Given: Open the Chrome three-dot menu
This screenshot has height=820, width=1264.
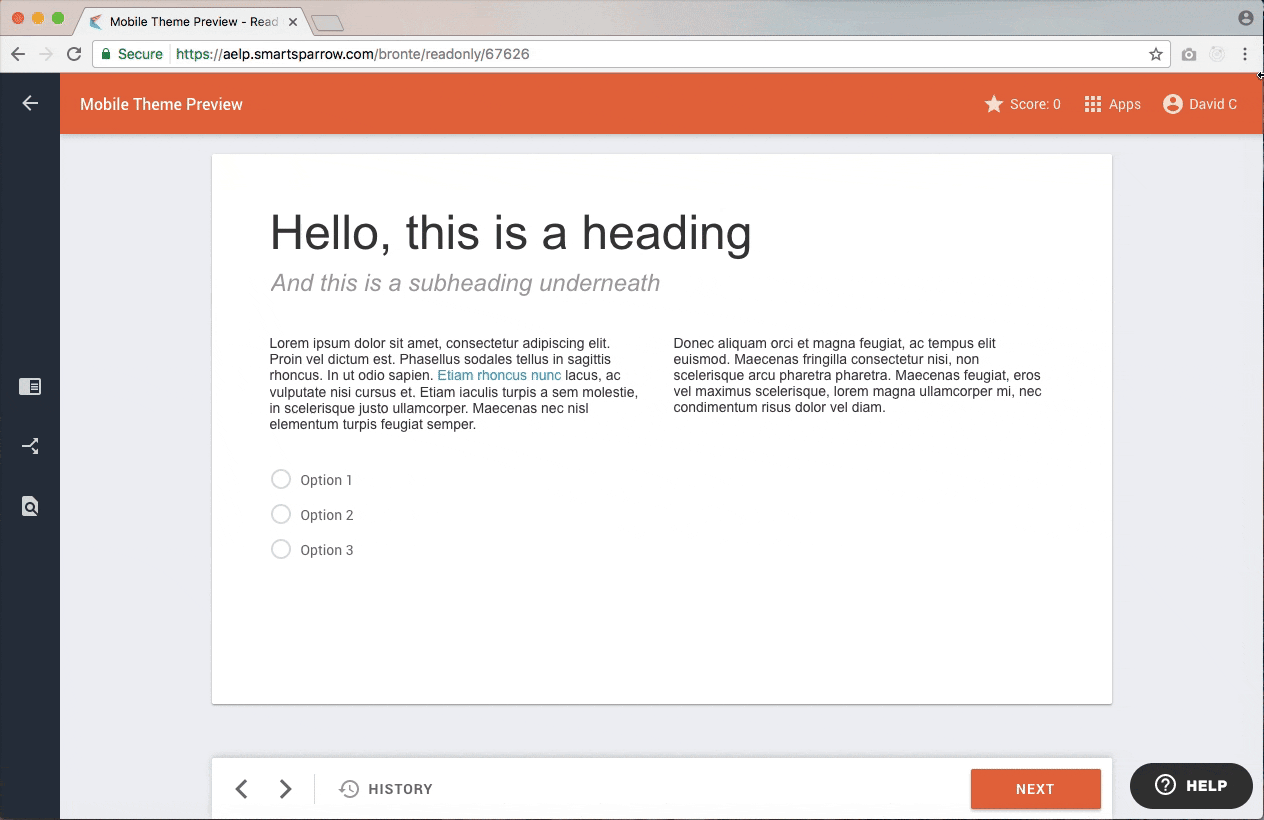Looking at the screenshot, I should click(1245, 54).
